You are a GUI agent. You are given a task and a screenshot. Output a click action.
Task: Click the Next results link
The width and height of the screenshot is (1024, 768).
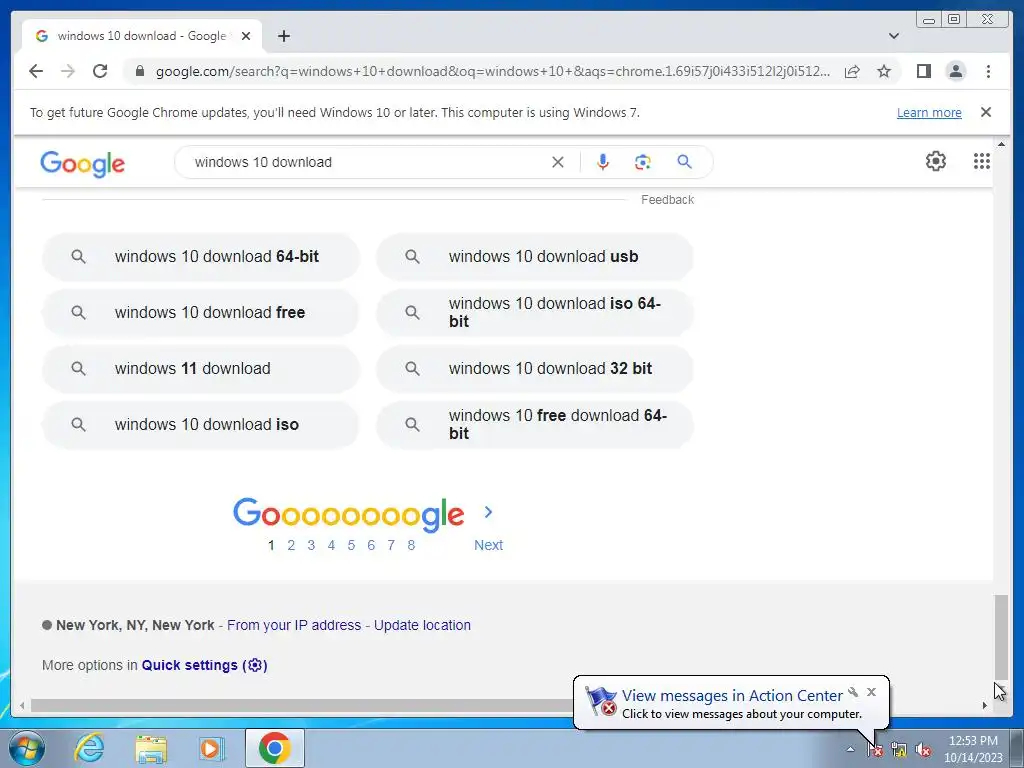(488, 545)
